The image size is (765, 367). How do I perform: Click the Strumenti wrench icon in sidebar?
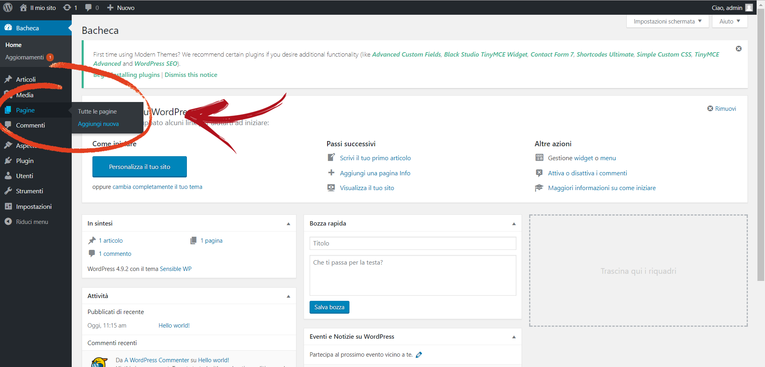(8, 191)
